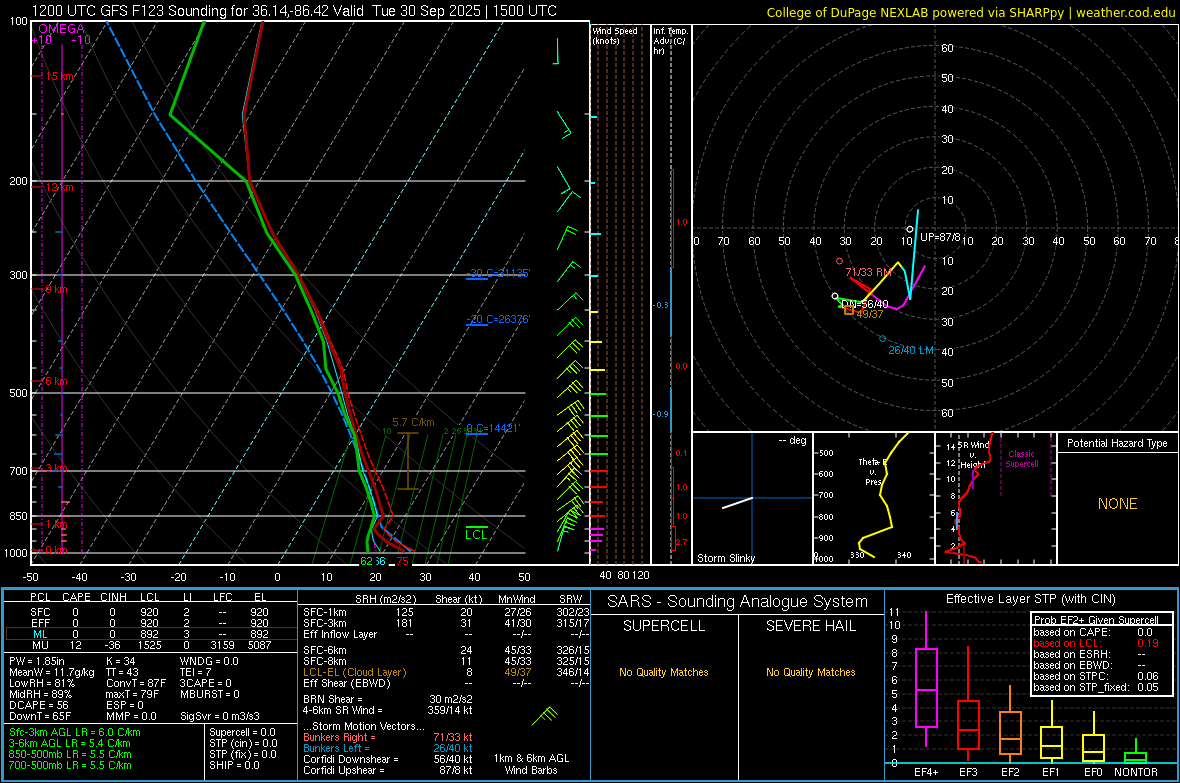The image size is (1180, 783).
Task: Click the Potential Hazard Type header
Action: (1117, 443)
